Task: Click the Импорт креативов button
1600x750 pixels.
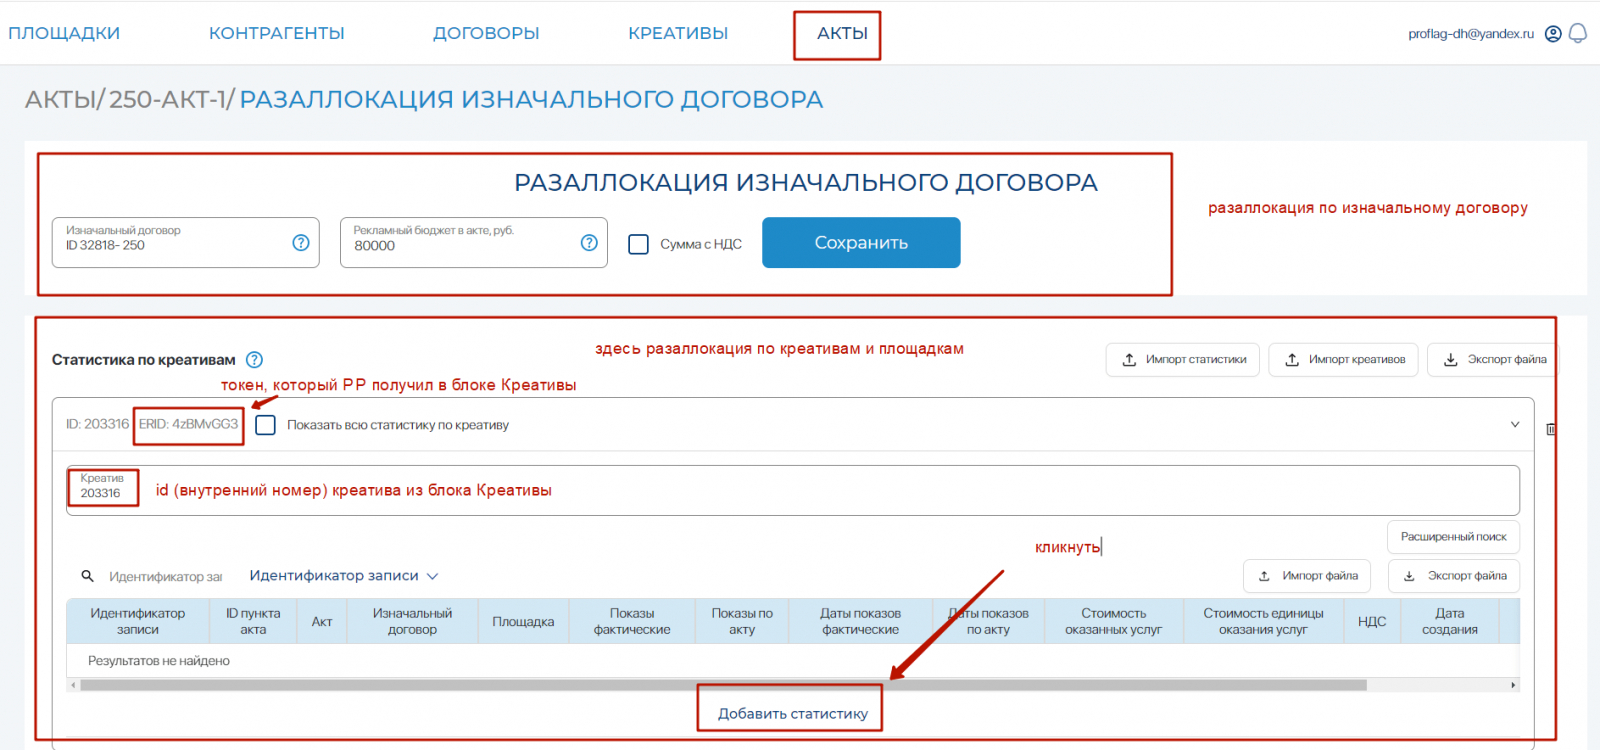Action: point(1343,360)
